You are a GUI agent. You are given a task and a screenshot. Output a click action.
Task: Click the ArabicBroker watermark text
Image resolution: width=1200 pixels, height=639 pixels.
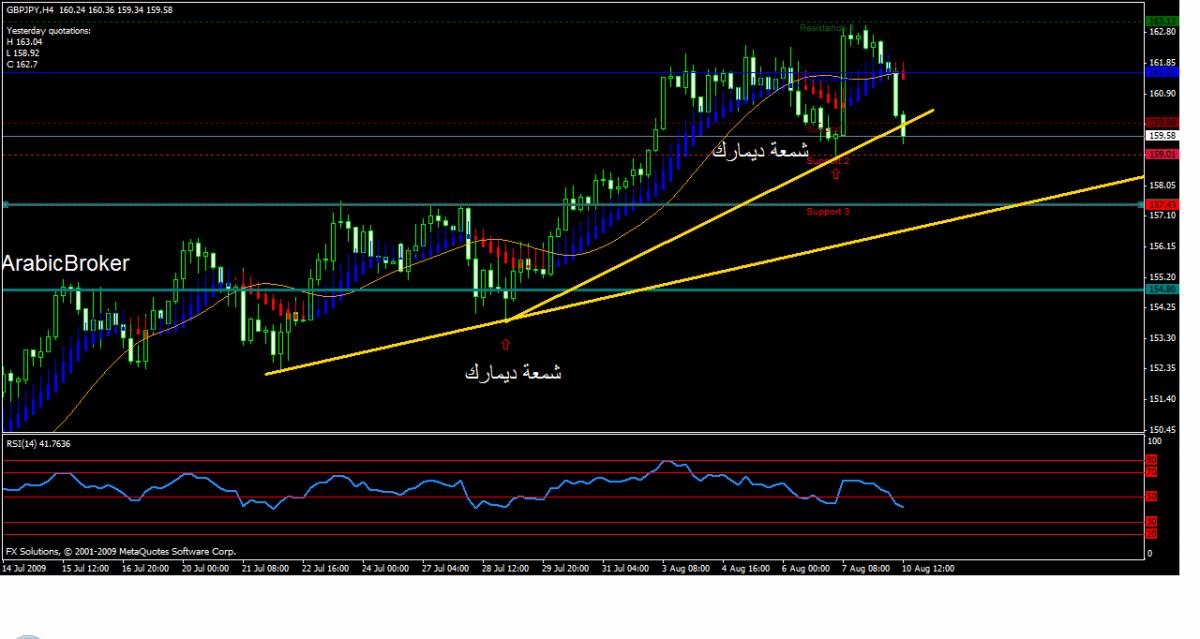coord(66,264)
